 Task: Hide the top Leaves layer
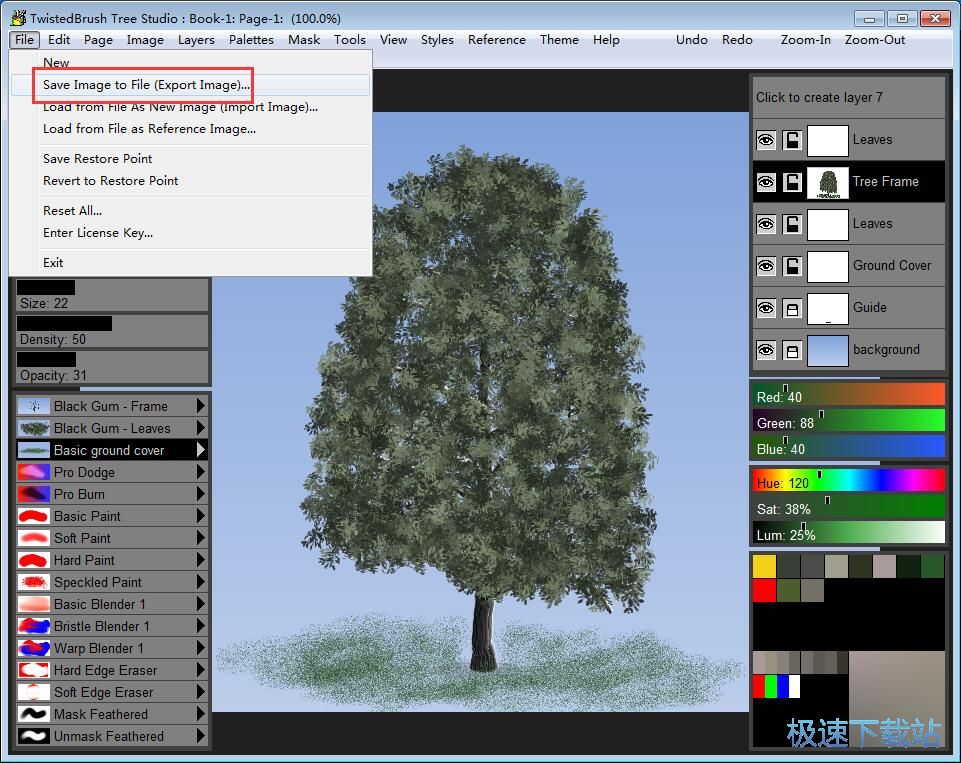[766, 140]
